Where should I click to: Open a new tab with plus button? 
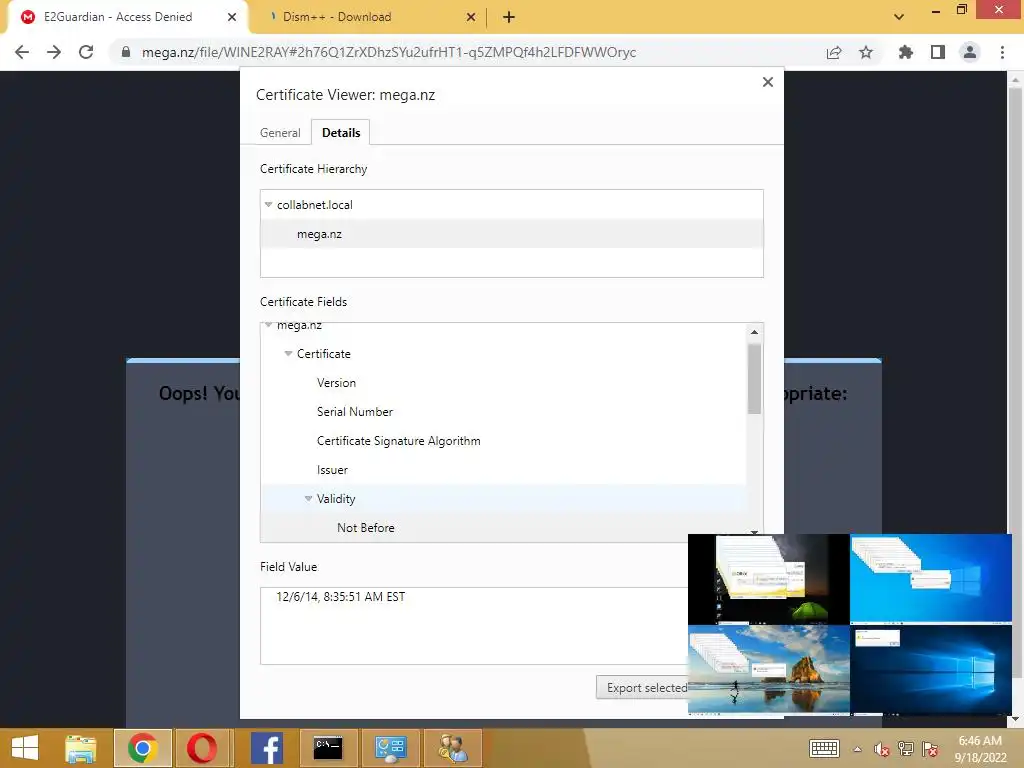pos(509,17)
